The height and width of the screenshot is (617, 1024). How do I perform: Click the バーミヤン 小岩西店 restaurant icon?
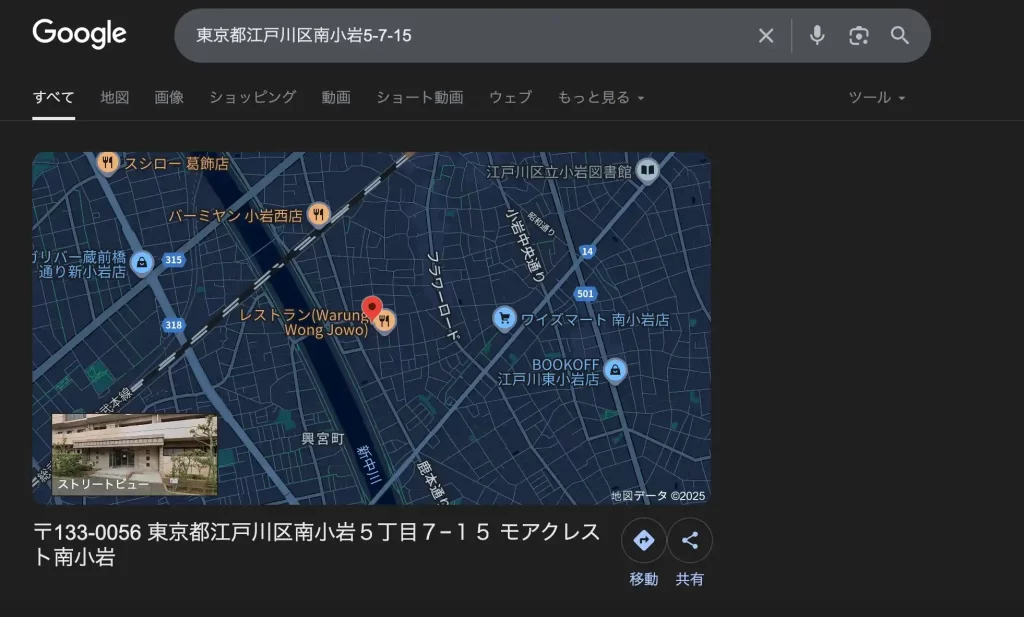tap(319, 213)
